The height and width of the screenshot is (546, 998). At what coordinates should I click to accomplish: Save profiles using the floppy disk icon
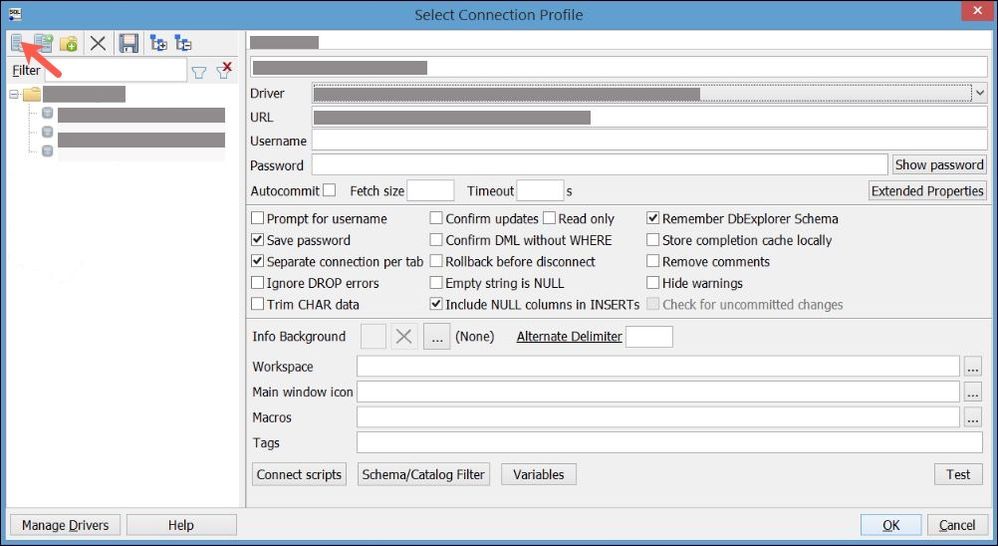point(128,43)
